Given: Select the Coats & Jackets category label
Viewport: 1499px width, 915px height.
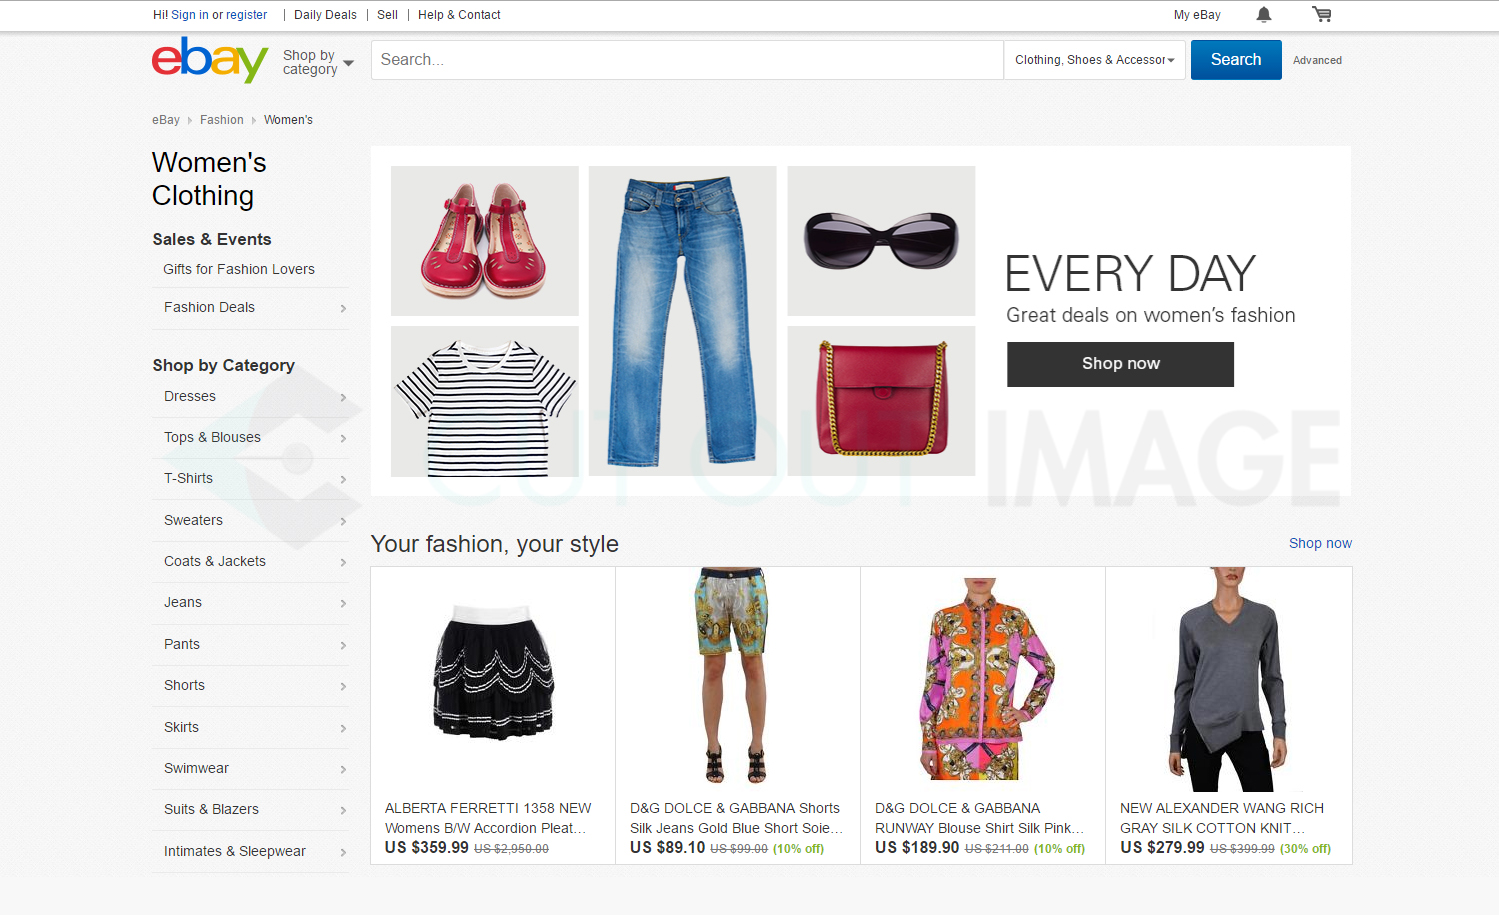Looking at the screenshot, I should pos(215,561).
